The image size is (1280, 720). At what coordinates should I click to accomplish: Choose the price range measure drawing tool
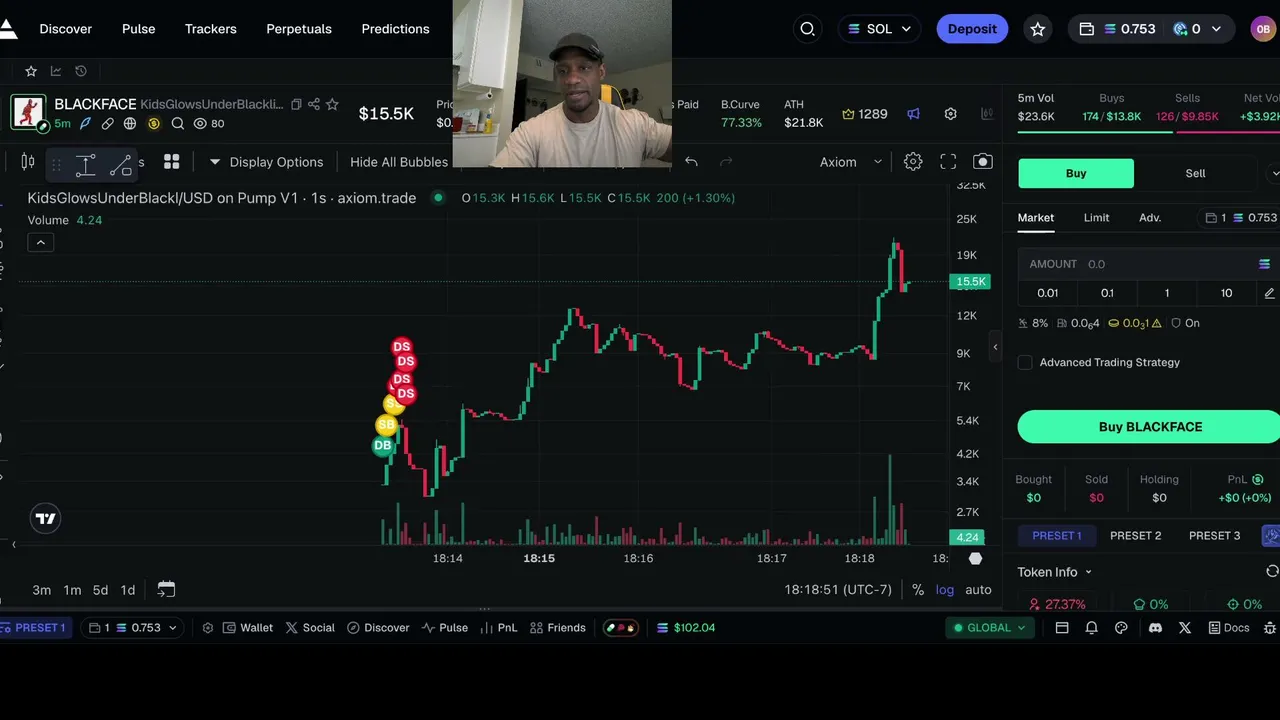[86, 165]
